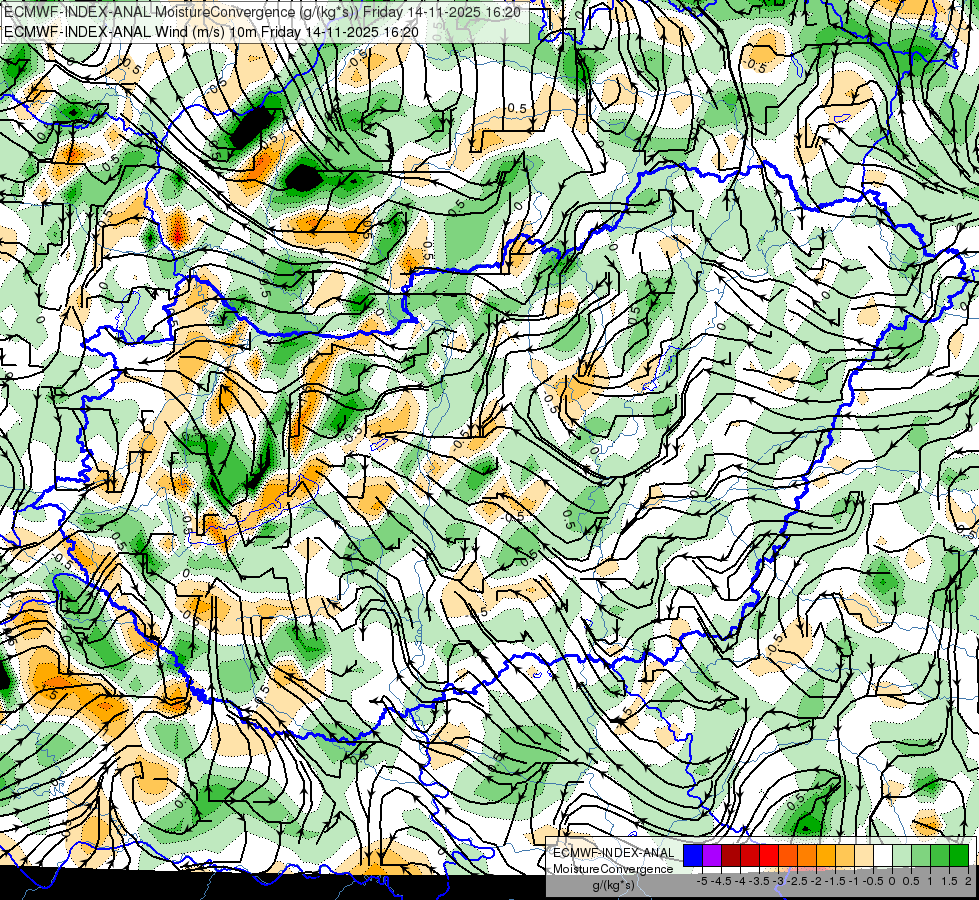Click the g/(kg*s) units label in legend
Screen dimensions: 979x900
click(x=614, y=886)
